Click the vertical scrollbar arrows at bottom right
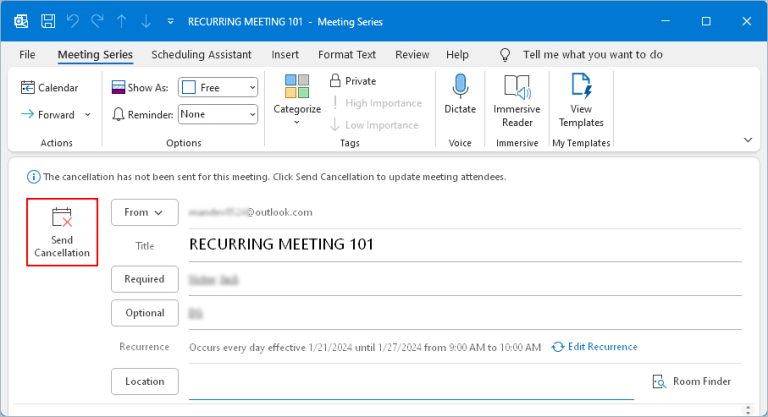Image resolution: width=768 pixels, height=417 pixels. coord(748,410)
